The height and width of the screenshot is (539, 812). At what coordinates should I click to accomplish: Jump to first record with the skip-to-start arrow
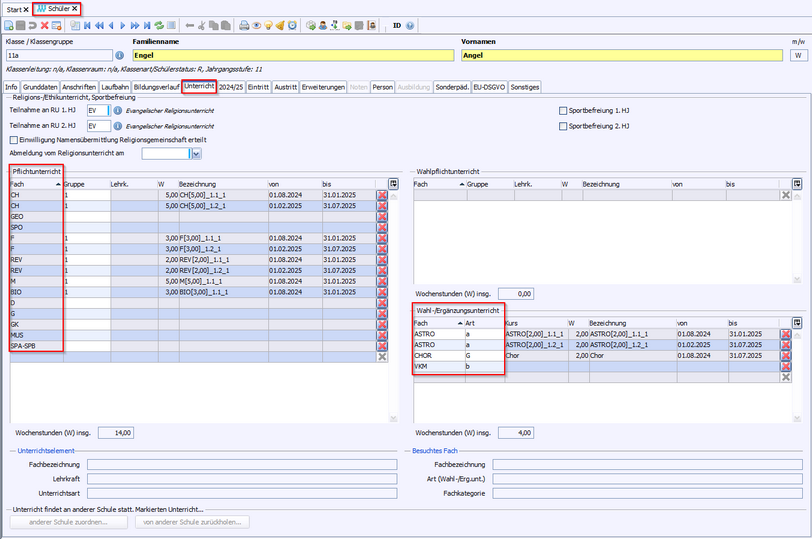(86, 25)
